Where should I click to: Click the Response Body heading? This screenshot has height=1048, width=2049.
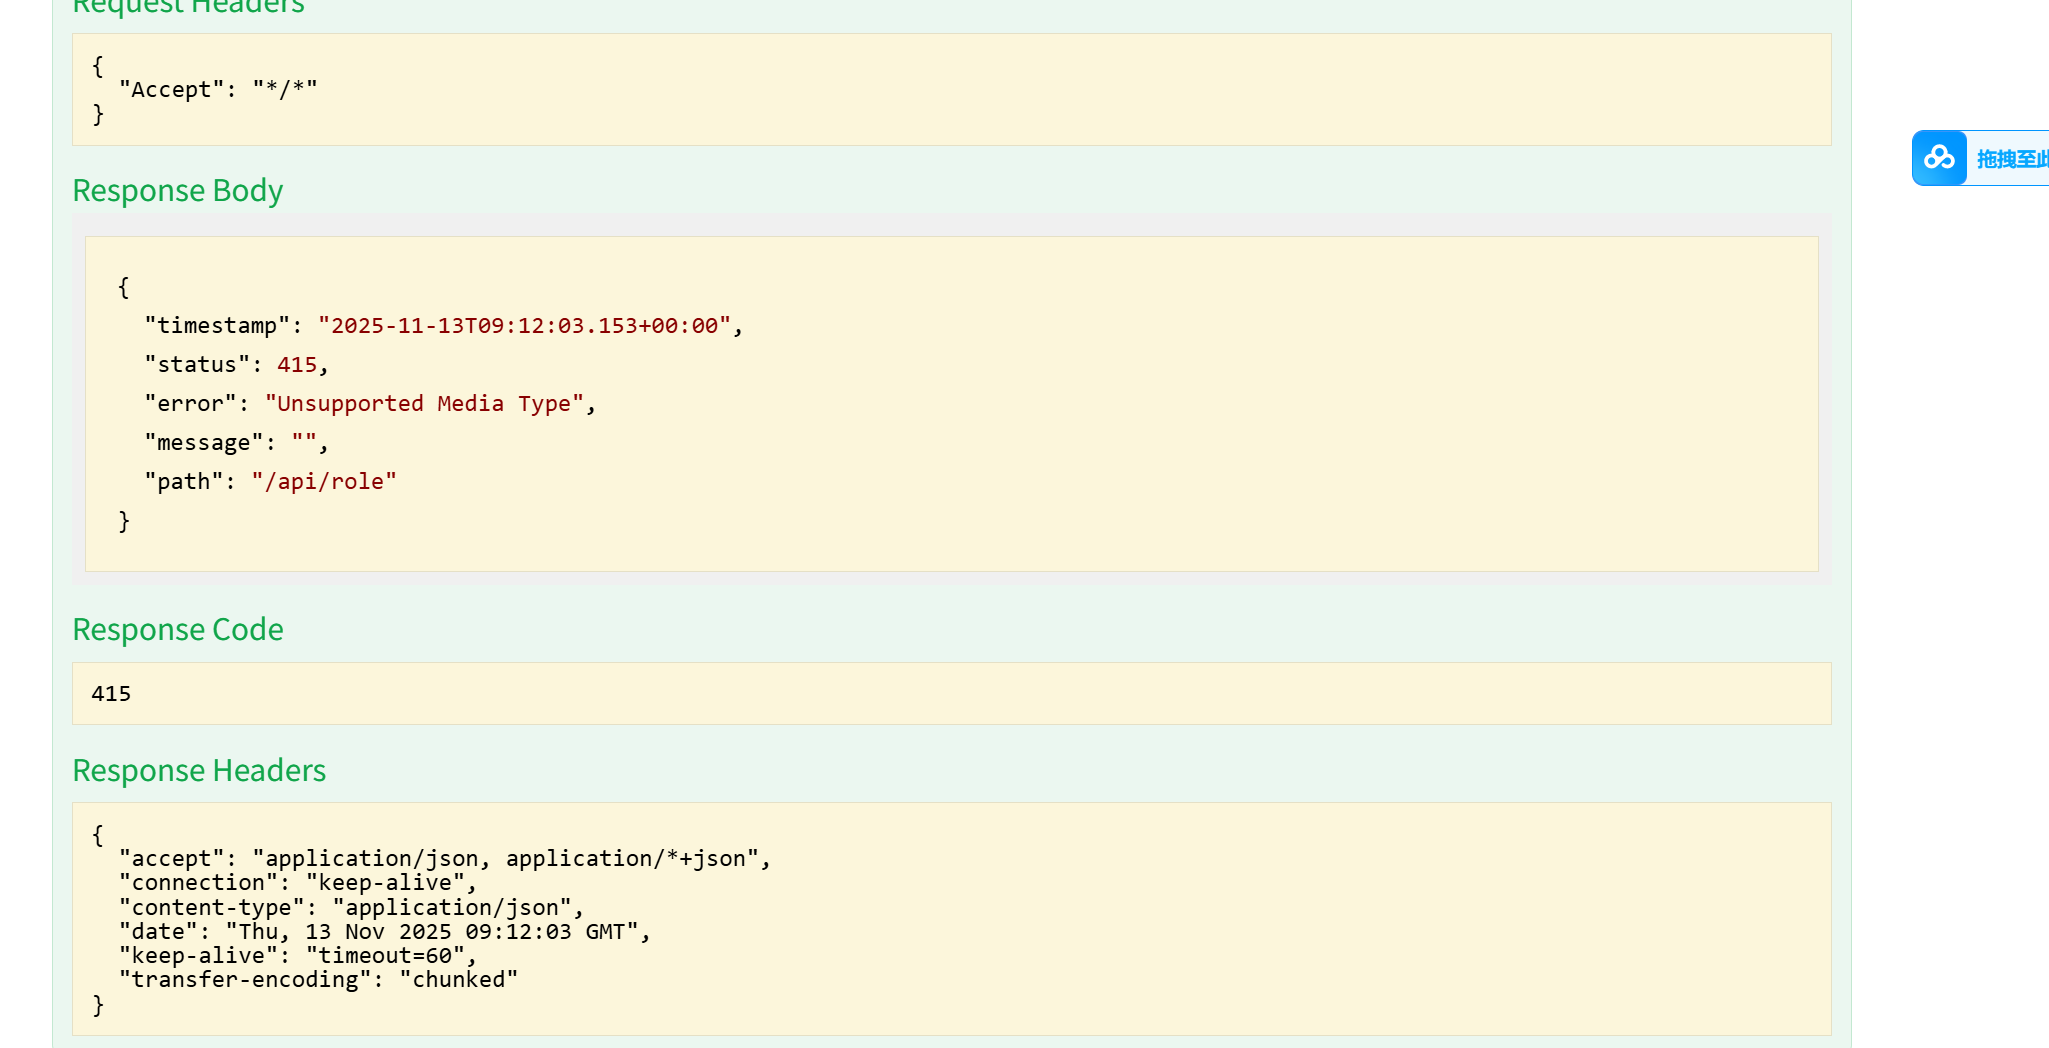coord(178,190)
